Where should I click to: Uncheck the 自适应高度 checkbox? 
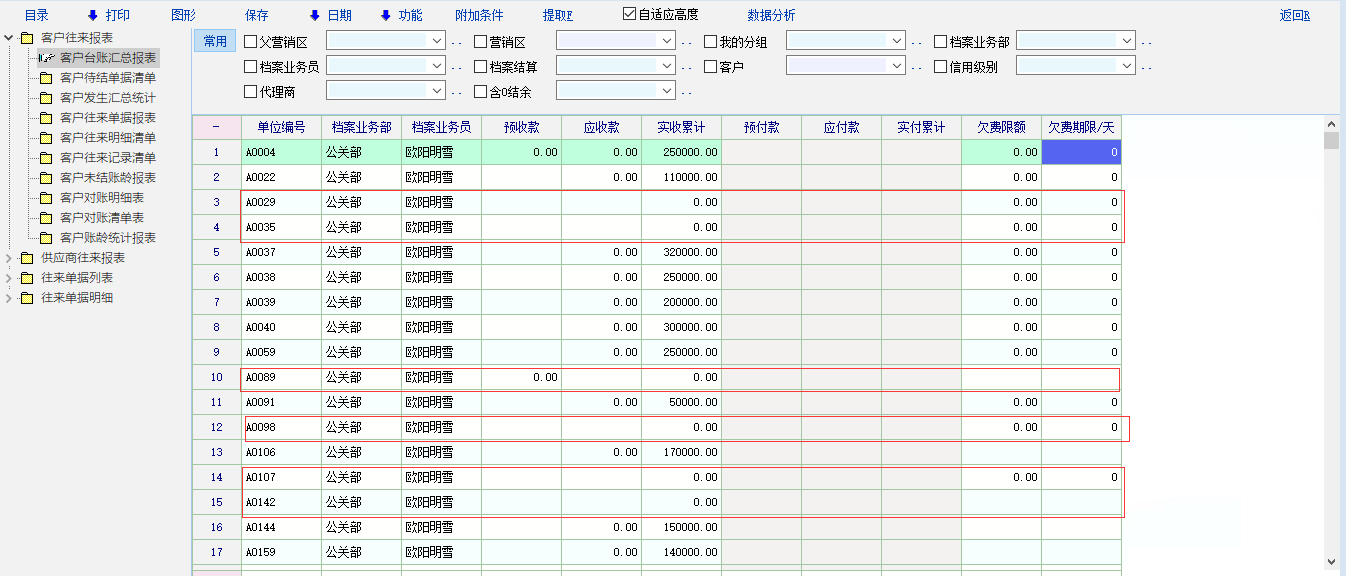click(x=629, y=14)
